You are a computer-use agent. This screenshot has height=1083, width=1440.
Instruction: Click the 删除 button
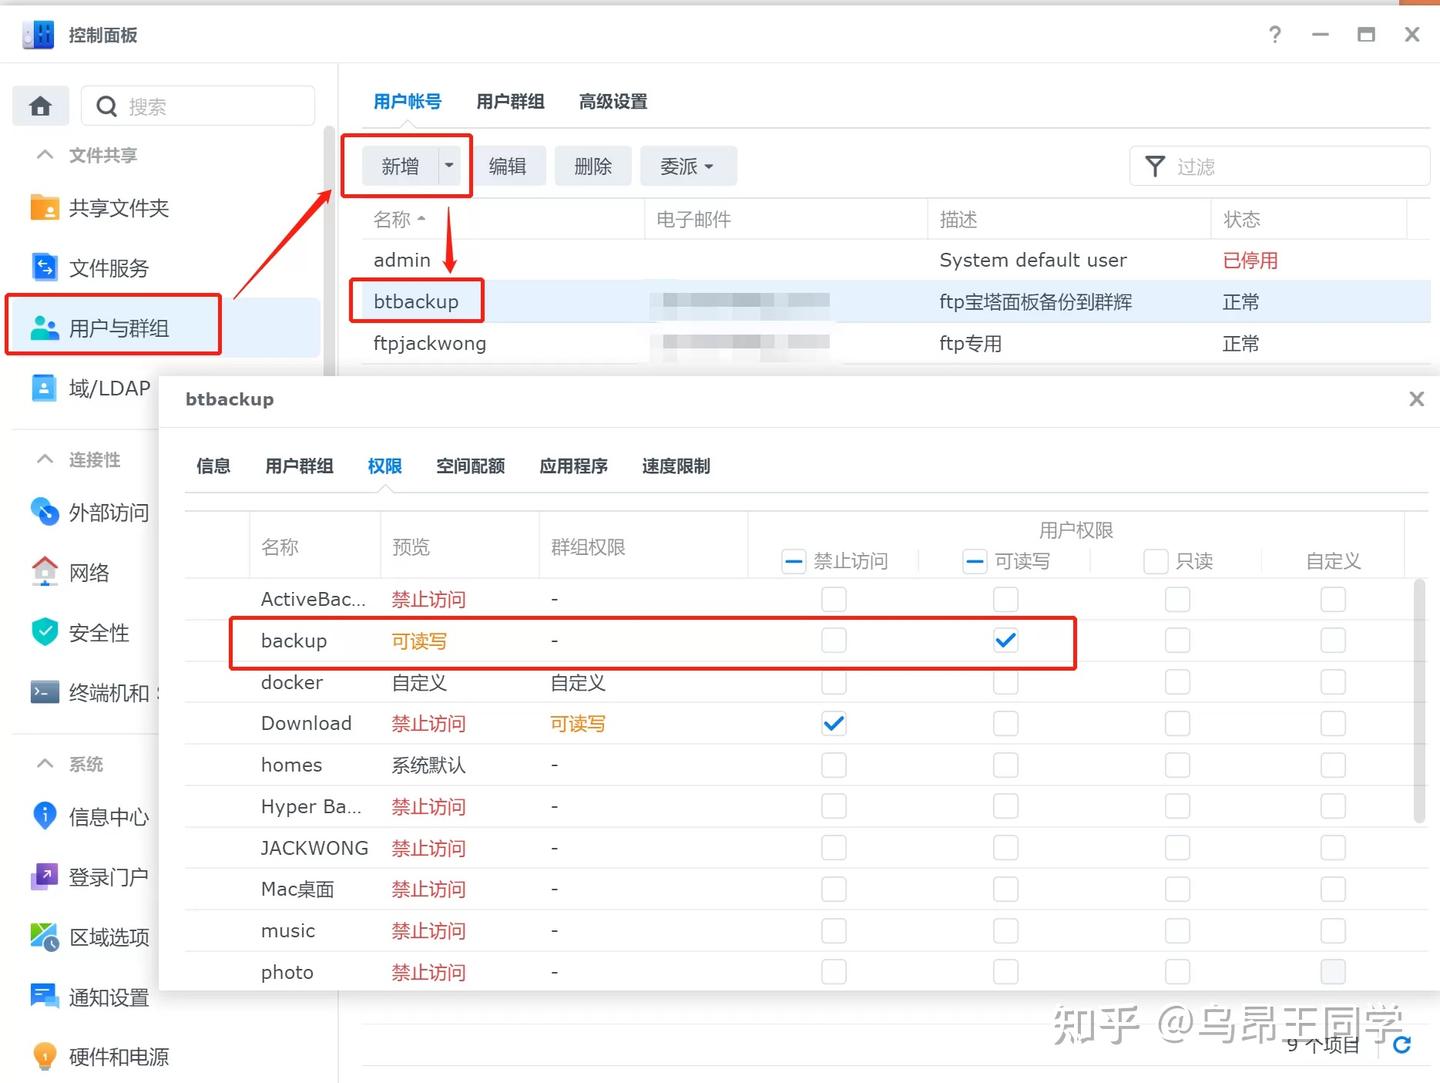(x=593, y=166)
